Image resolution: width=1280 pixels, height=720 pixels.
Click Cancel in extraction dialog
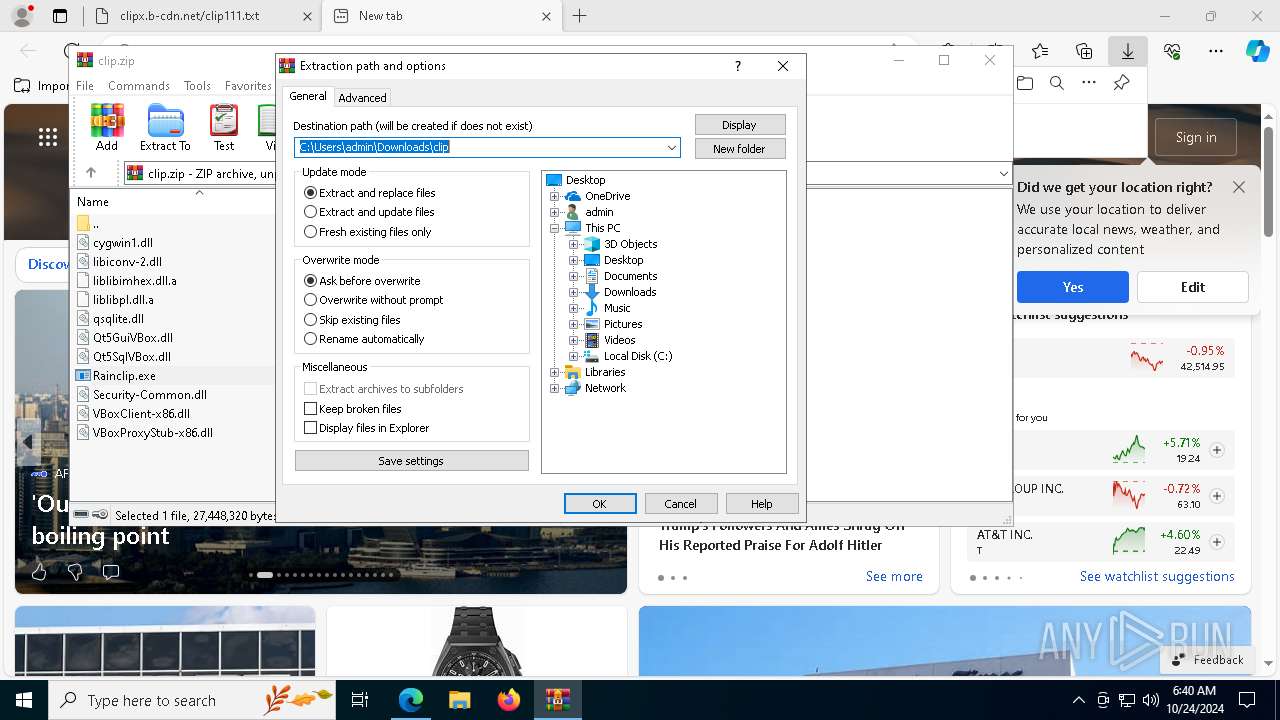click(680, 504)
